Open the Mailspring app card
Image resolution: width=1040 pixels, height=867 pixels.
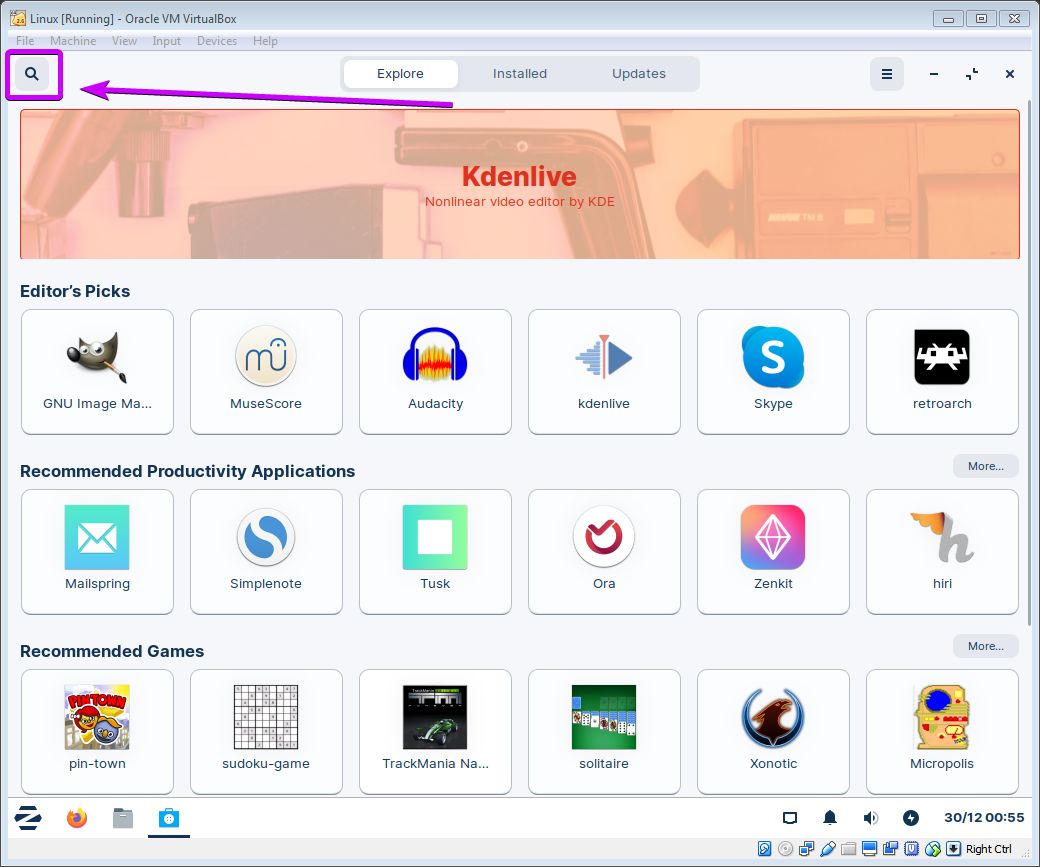click(98, 552)
